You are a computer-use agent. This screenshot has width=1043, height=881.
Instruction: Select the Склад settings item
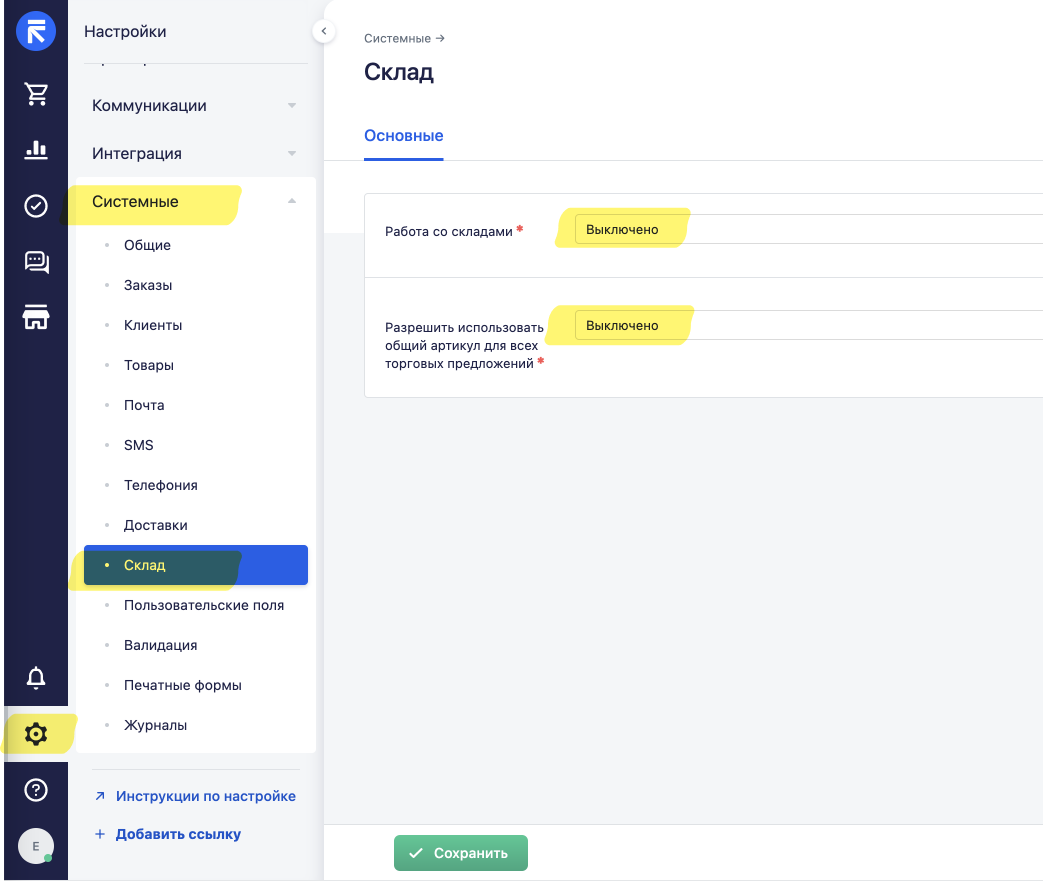(196, 565)
